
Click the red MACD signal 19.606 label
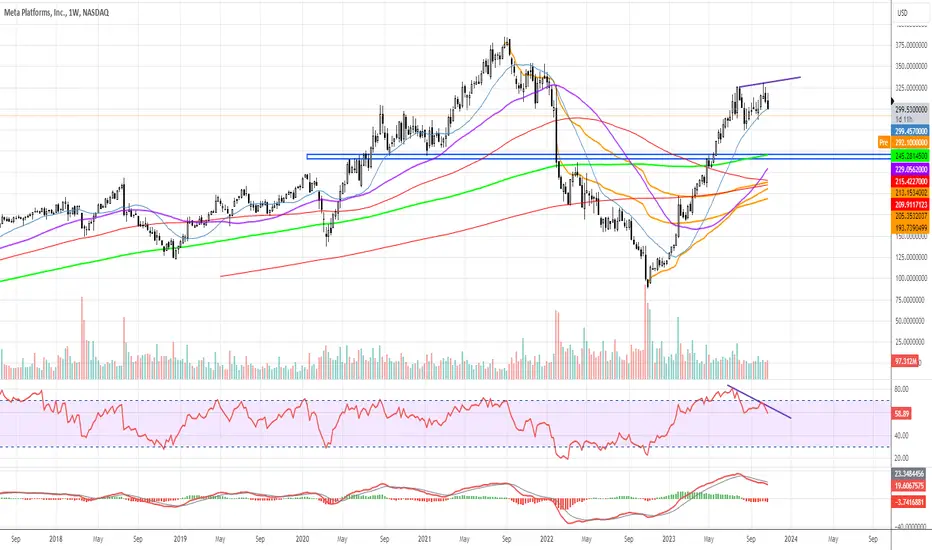909,486
